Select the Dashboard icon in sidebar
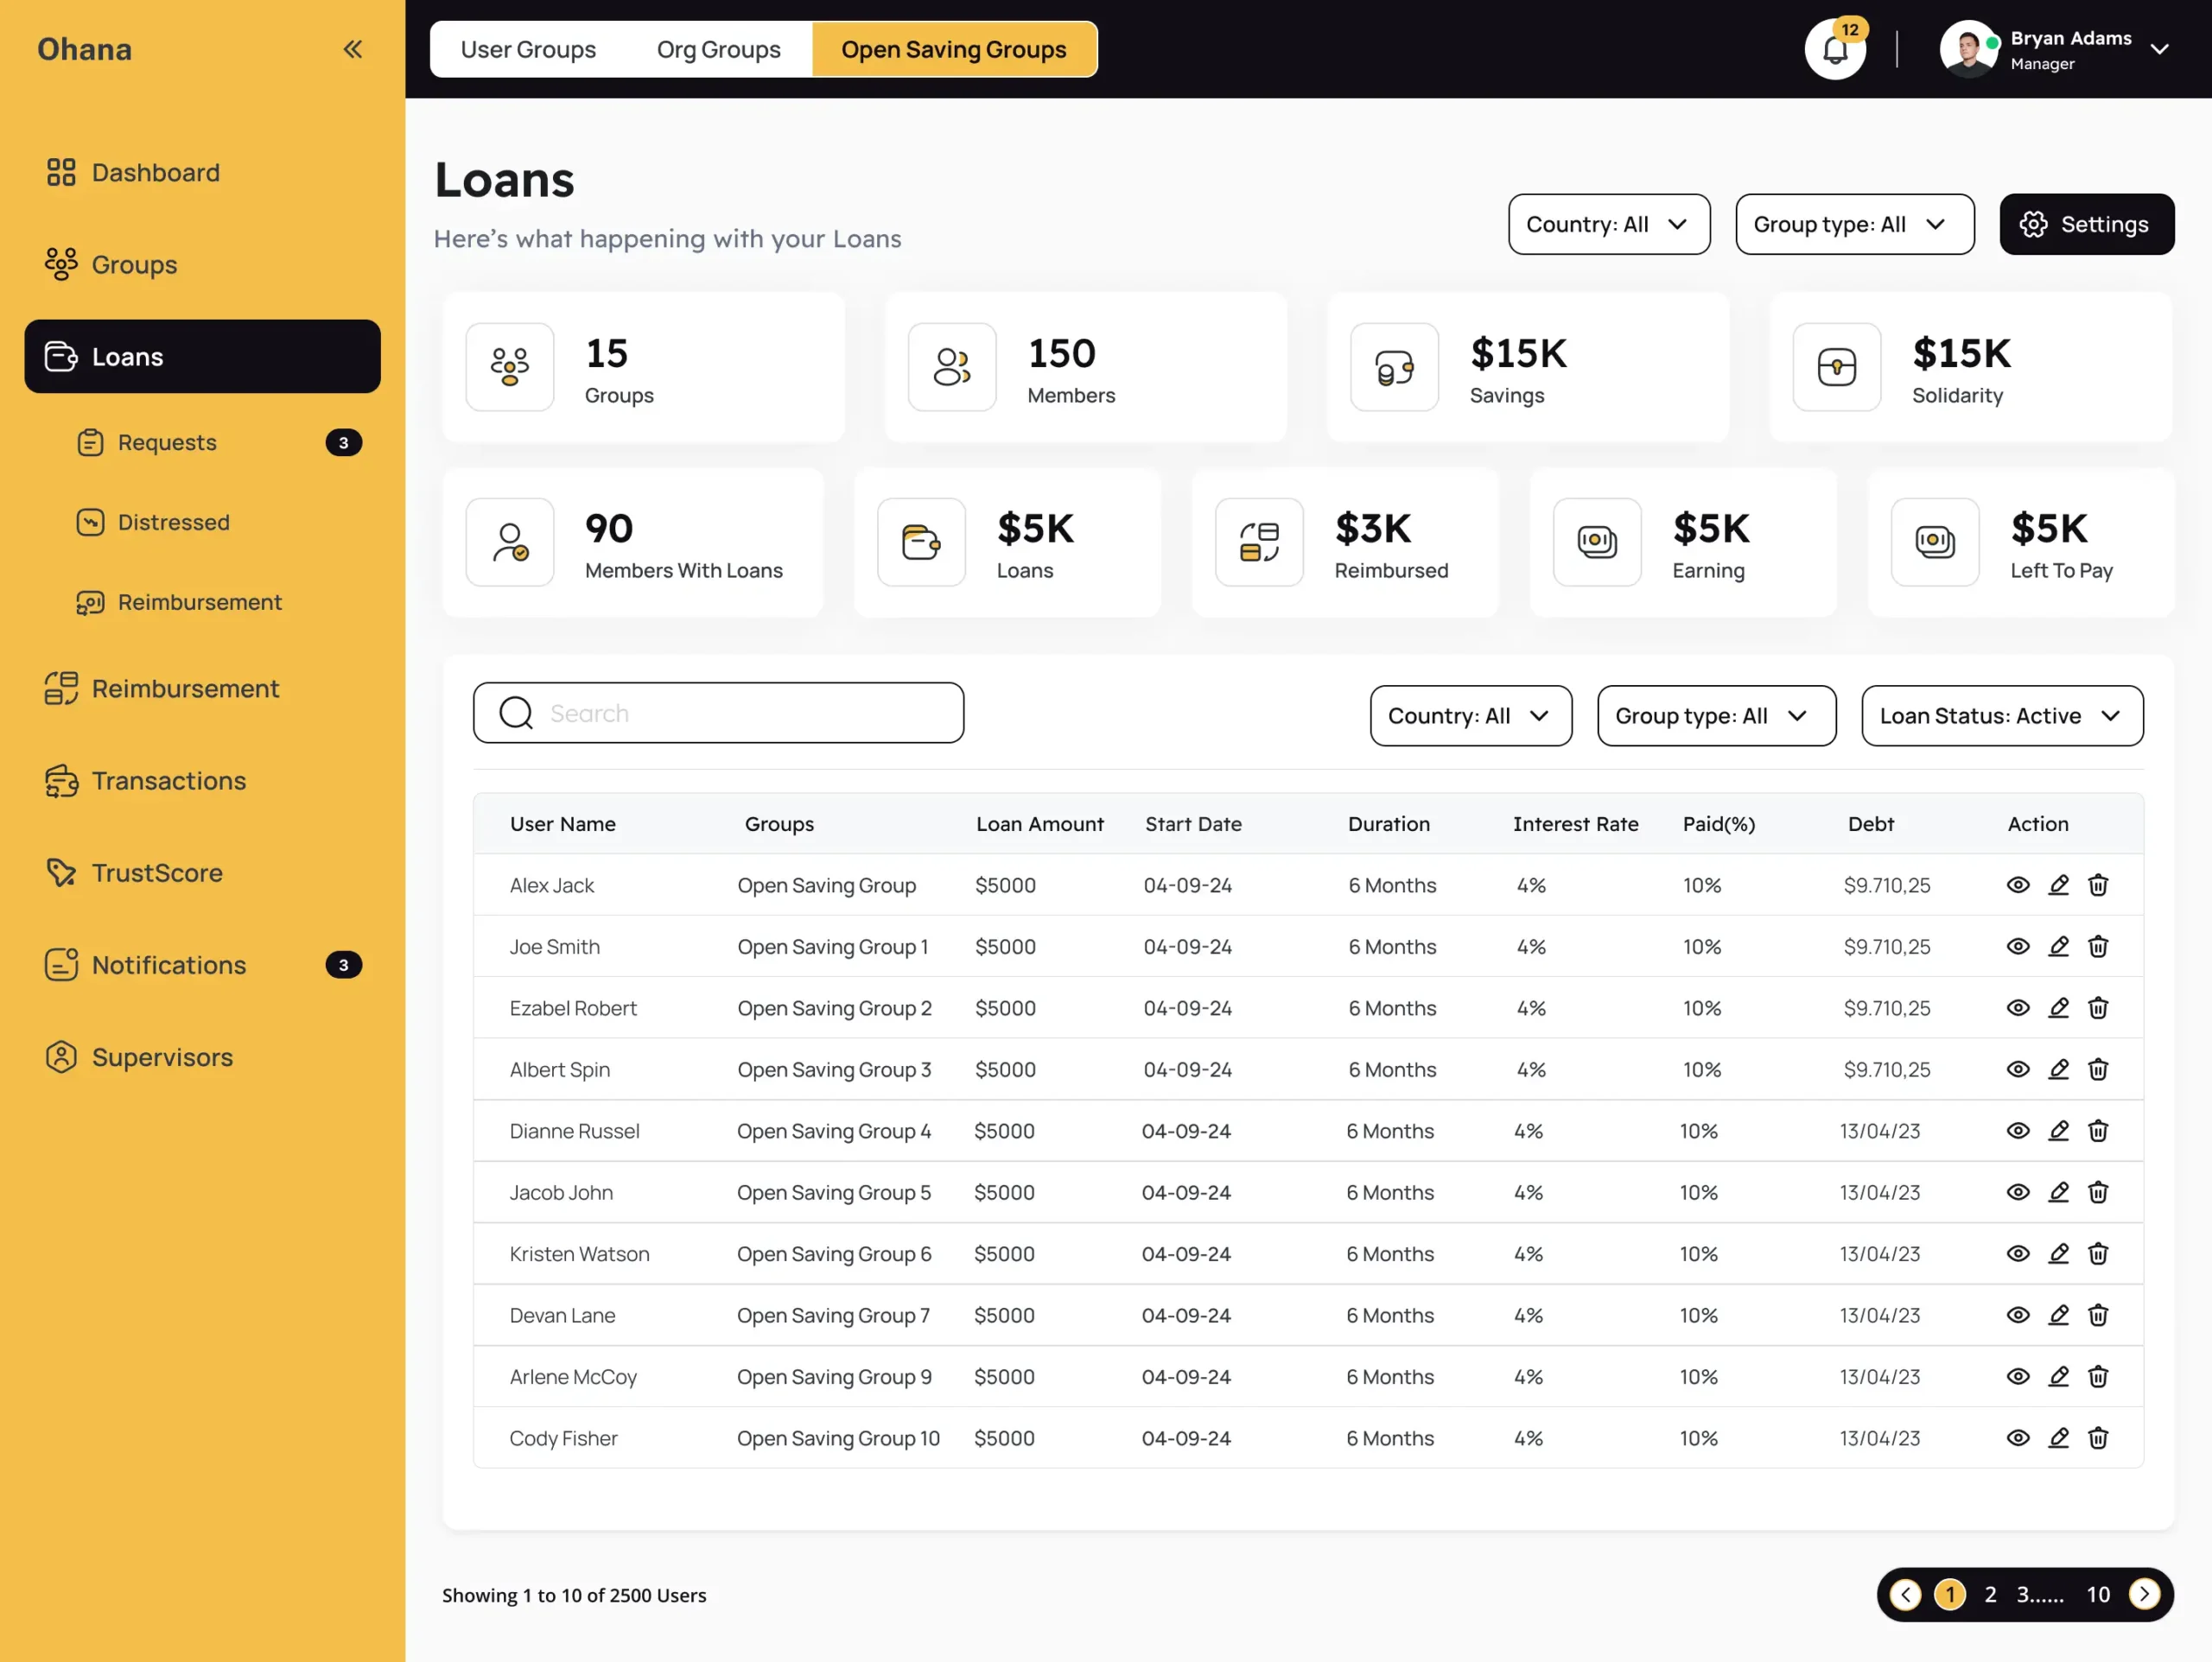The height and width of the screenshot is (1662, 2212). point(61,172)
